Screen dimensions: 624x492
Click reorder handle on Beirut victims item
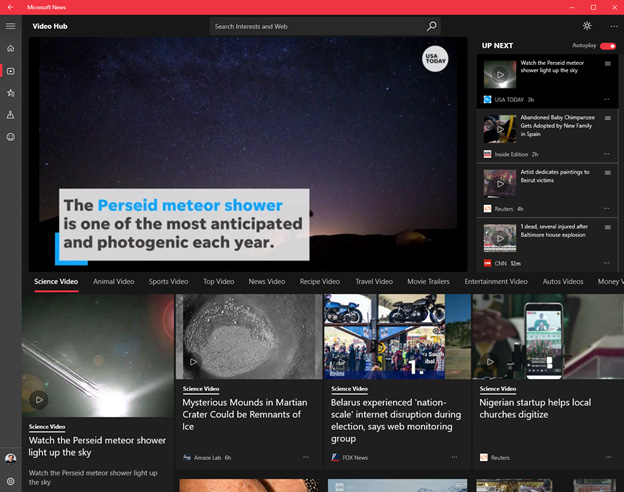coord(608,173)
